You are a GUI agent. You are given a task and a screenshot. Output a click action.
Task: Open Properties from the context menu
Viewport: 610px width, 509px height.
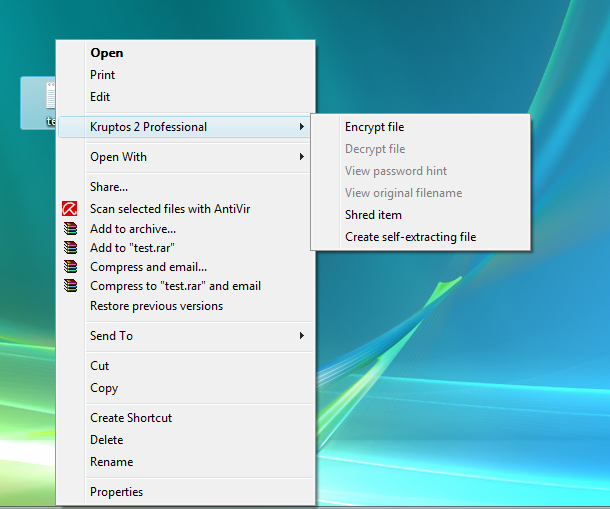click(185, 492)
